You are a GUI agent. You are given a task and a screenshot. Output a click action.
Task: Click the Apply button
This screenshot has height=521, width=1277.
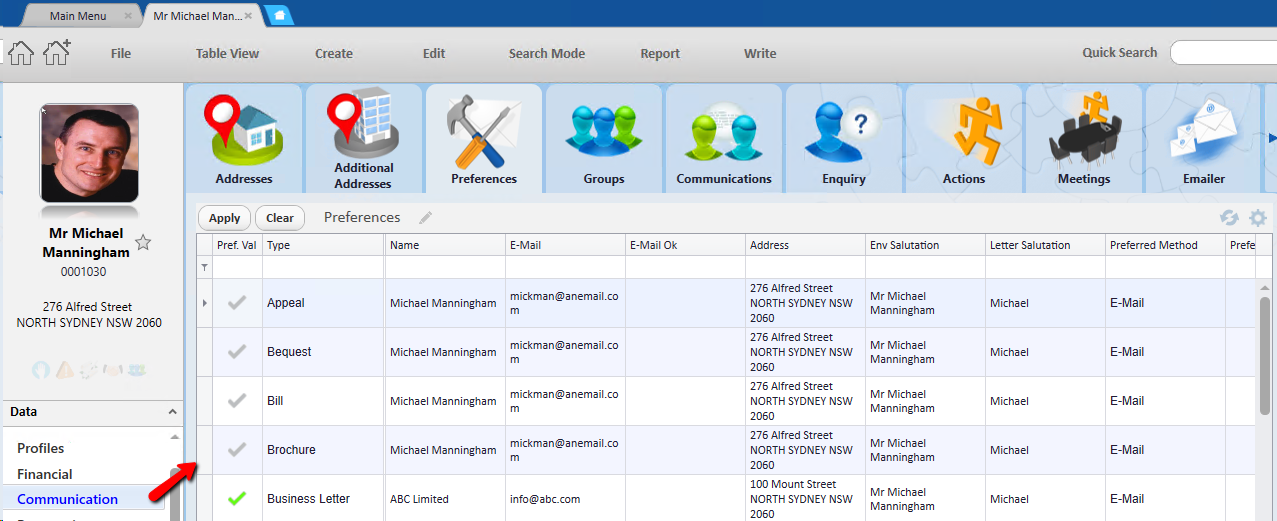coord(225,218)
